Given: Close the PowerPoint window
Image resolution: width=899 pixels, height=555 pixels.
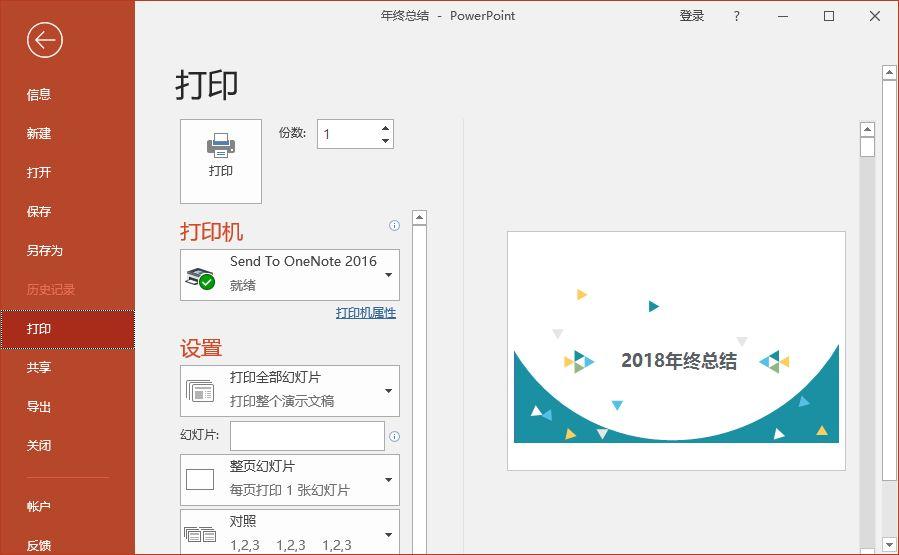Looking at the screenshot, I should coord(874,16).
